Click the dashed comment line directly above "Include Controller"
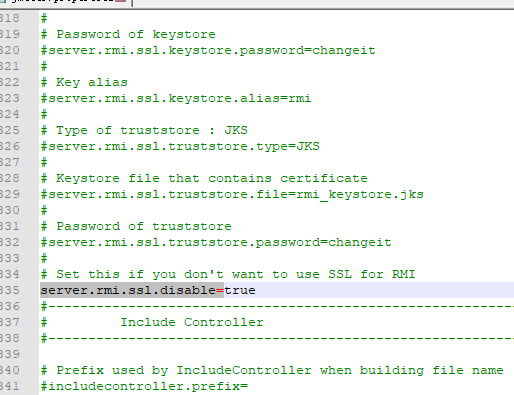The height and width of the screenshot is (395, 514). pos(277,306)
